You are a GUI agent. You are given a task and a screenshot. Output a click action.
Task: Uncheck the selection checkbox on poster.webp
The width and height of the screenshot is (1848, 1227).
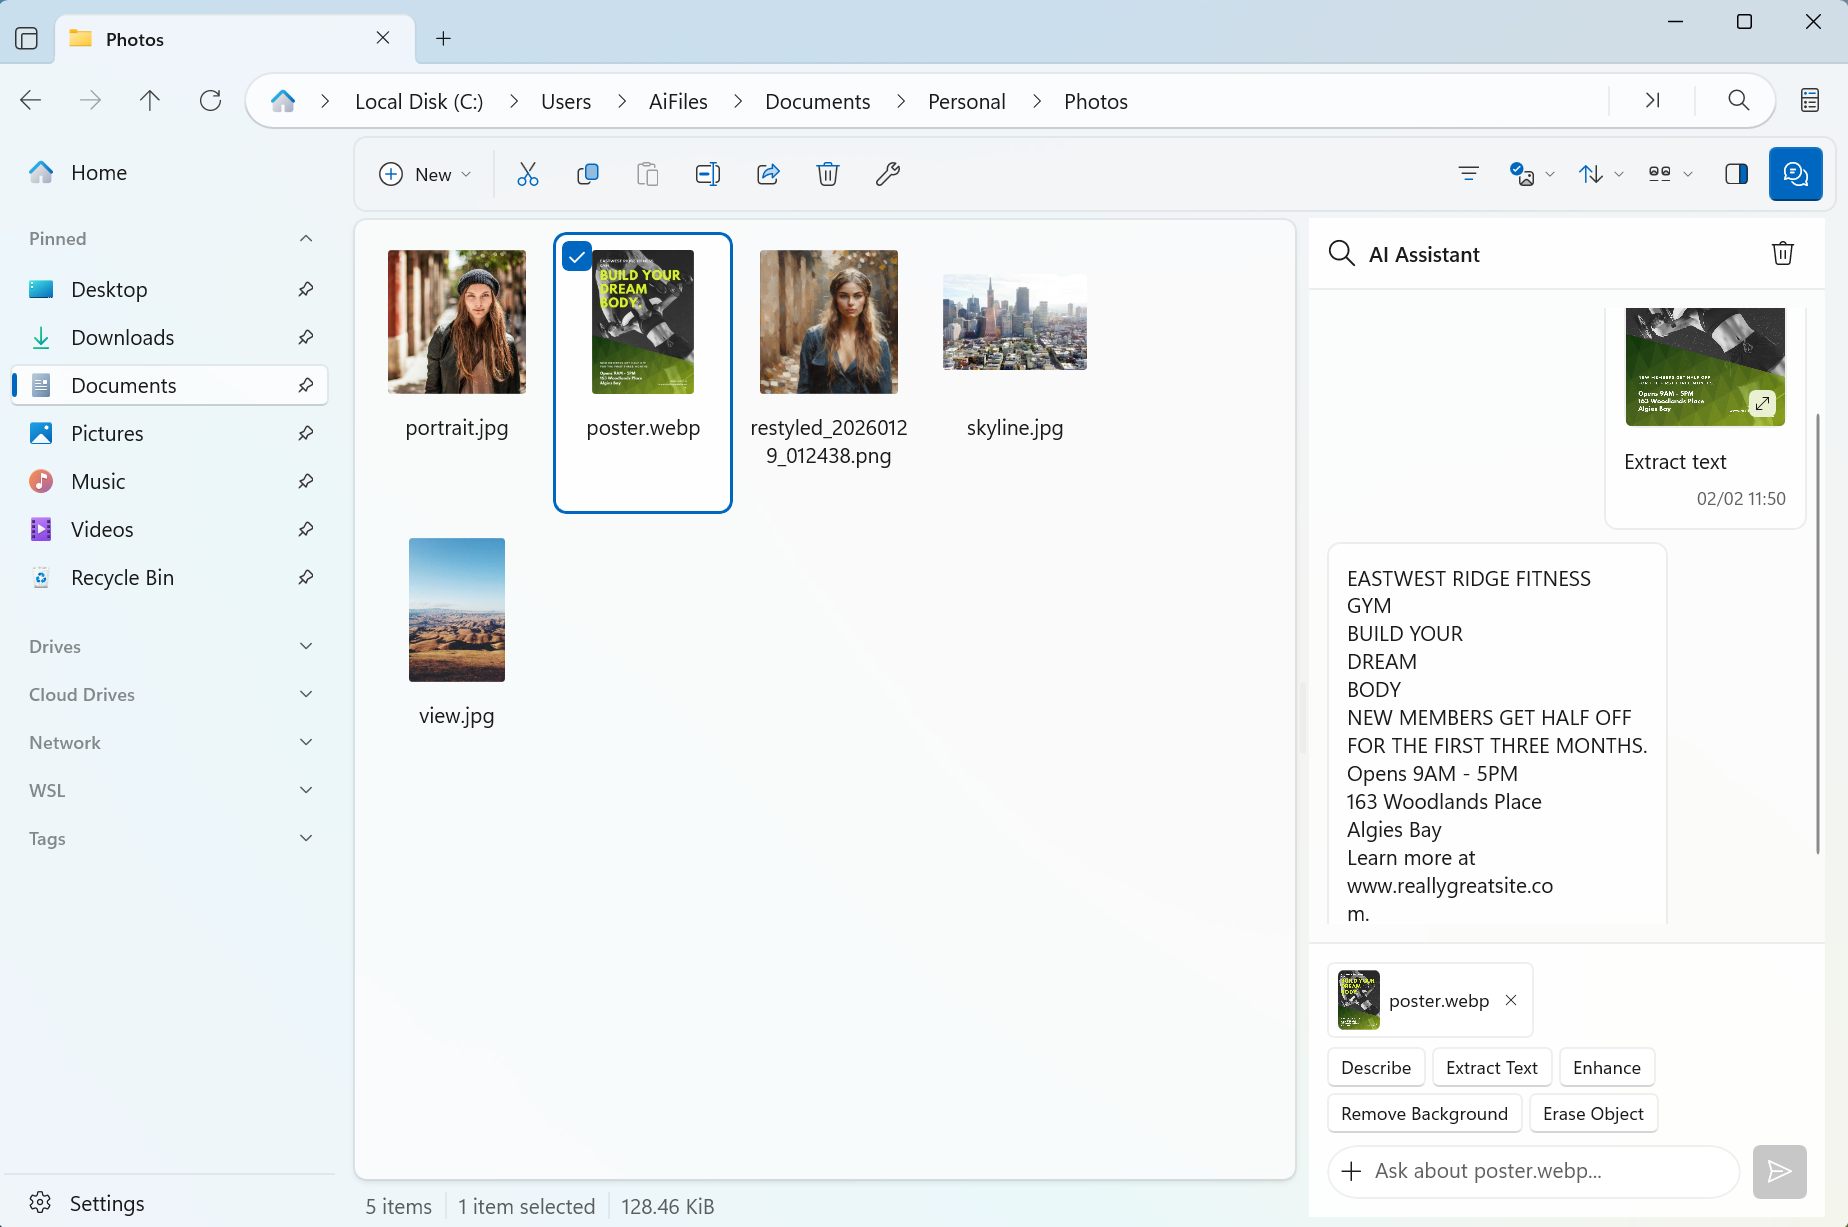(x=576, y=256)
